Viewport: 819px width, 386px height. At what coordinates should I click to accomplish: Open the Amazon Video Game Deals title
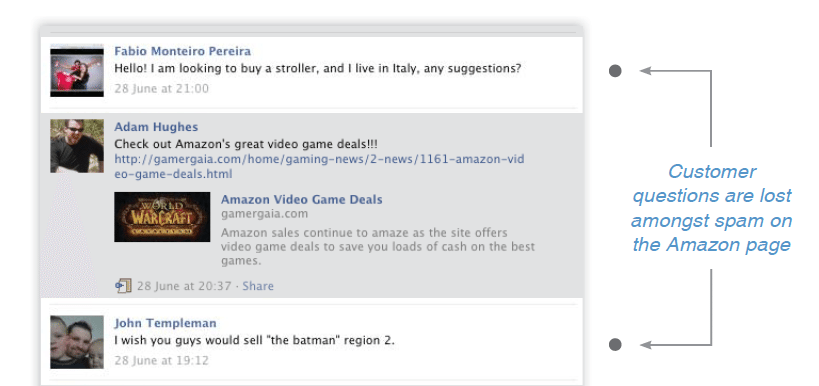pos(301,200)
